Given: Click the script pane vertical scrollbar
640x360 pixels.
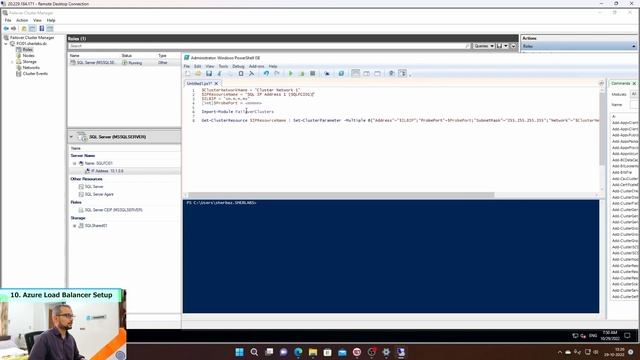Looking at the screenshot, I should point(602,129).
